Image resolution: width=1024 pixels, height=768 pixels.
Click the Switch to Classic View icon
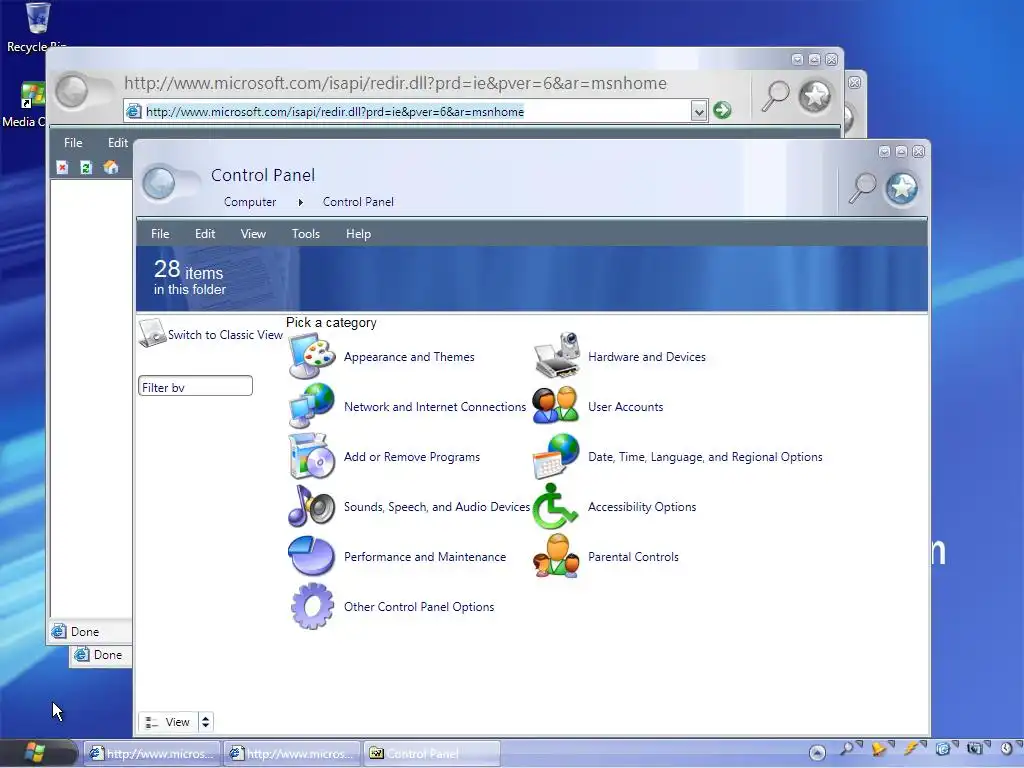click(152, 333)
